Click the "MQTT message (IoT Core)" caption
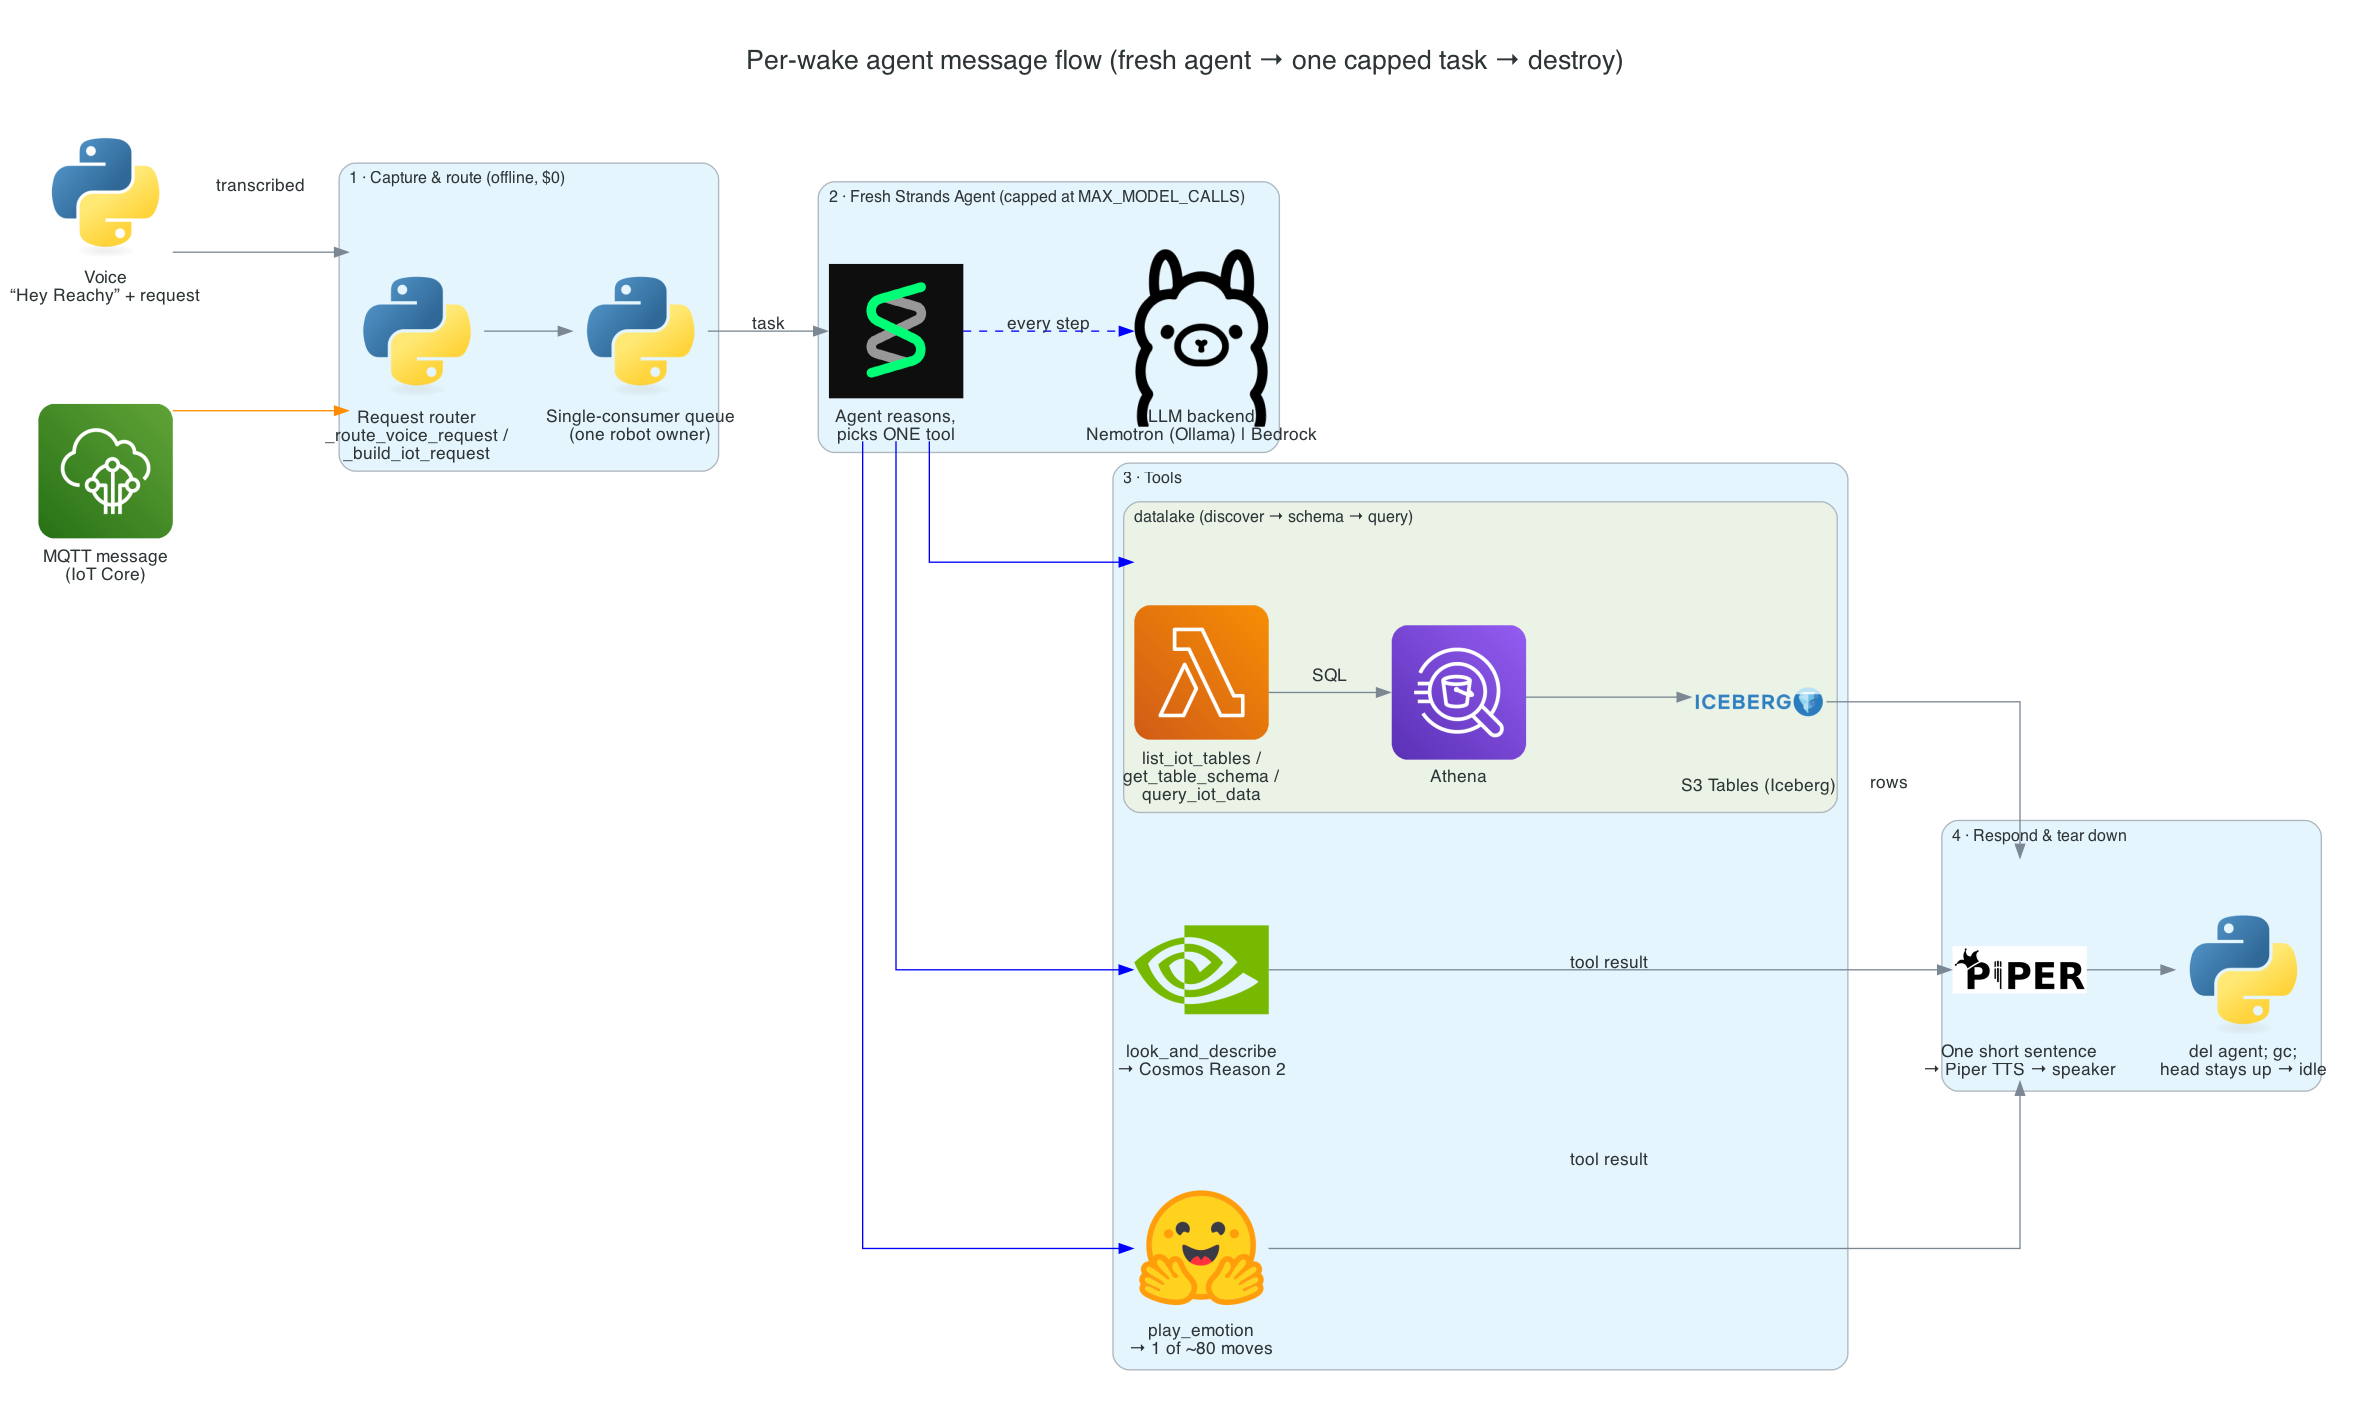 pos(105,565)
